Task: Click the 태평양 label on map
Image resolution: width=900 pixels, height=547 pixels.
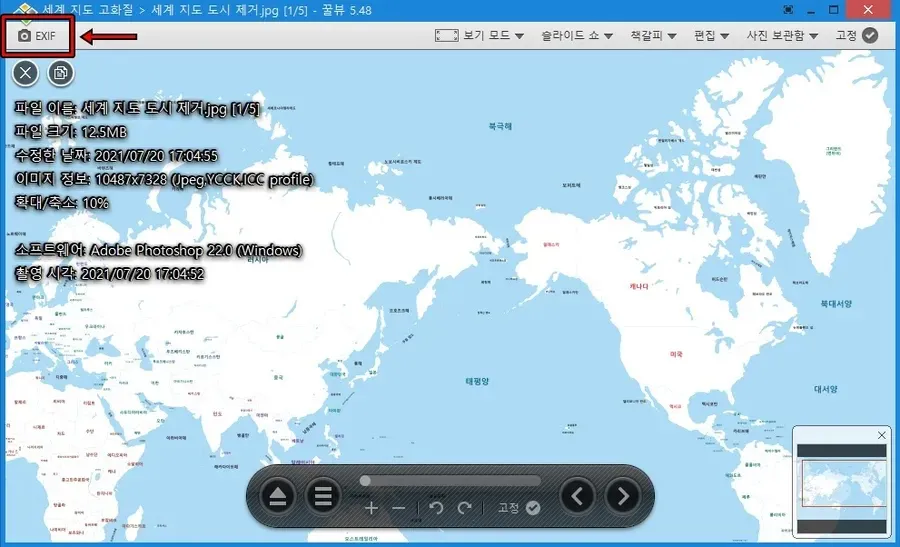Action: pos(477,381)
